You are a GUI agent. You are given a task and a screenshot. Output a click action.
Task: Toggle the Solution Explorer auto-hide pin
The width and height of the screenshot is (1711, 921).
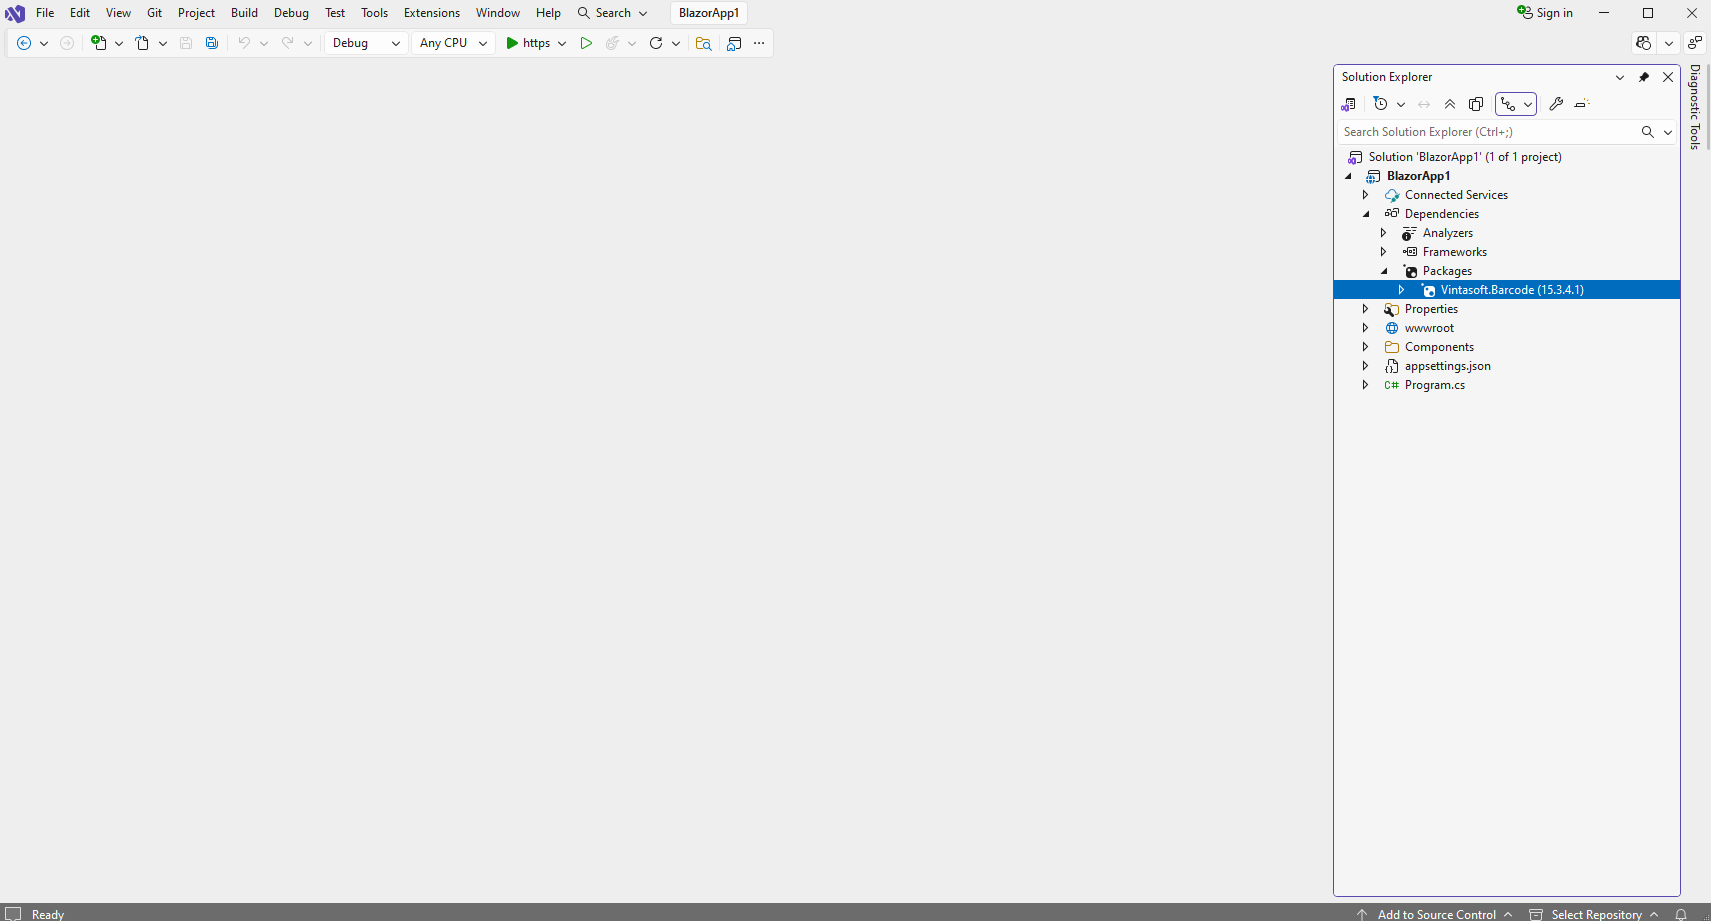pyautogui.click(x=1644, y=77)
